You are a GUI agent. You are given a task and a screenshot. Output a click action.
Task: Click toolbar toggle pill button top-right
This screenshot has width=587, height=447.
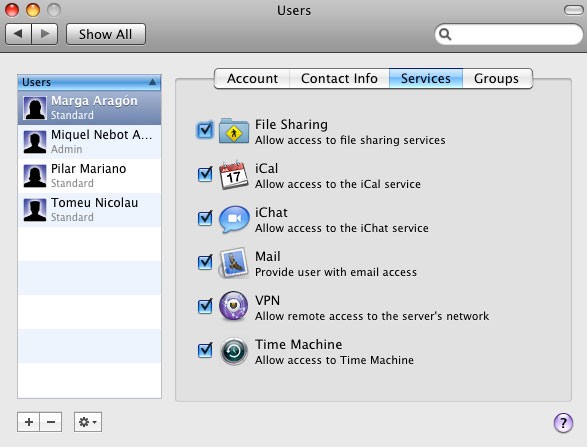click(574, 10)
